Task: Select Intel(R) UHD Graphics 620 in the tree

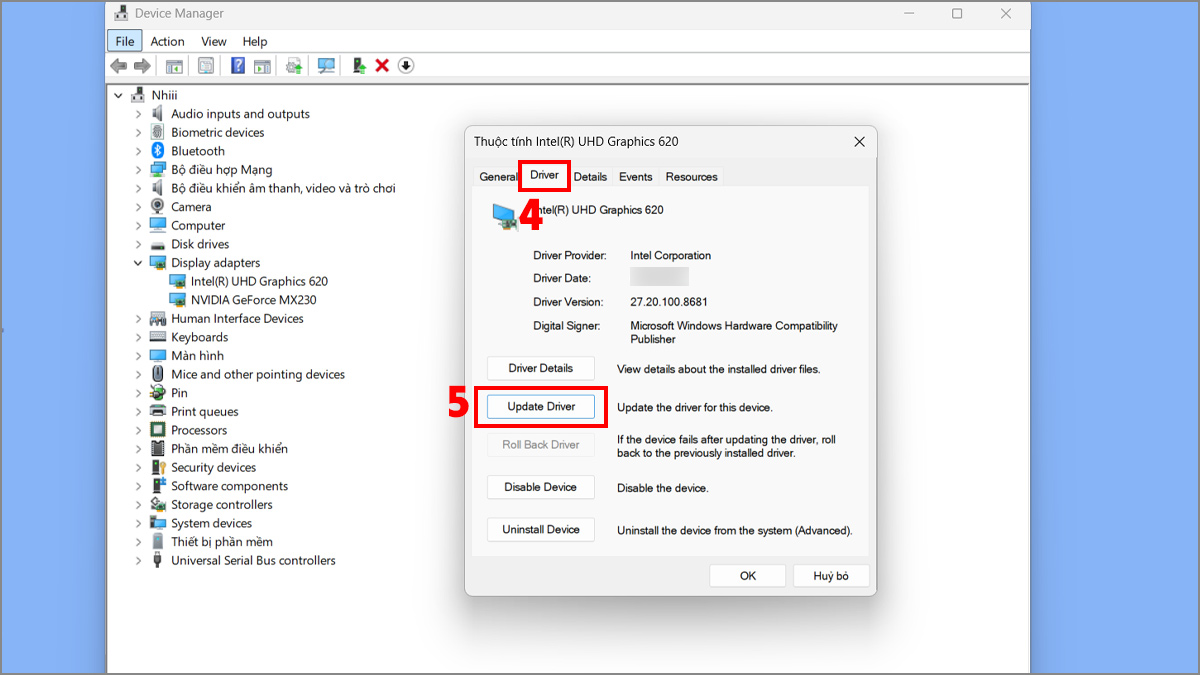Action: (x=259, y=282)
